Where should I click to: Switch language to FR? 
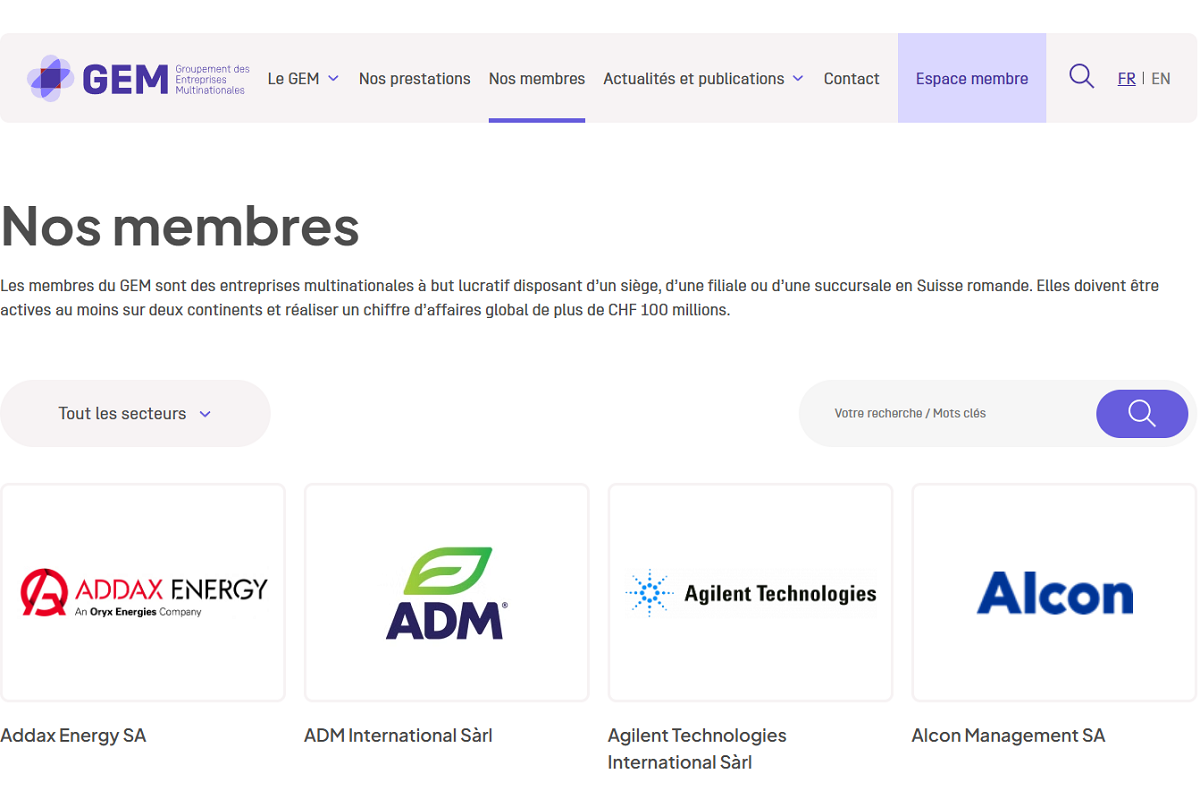[x=1126, y=79]
